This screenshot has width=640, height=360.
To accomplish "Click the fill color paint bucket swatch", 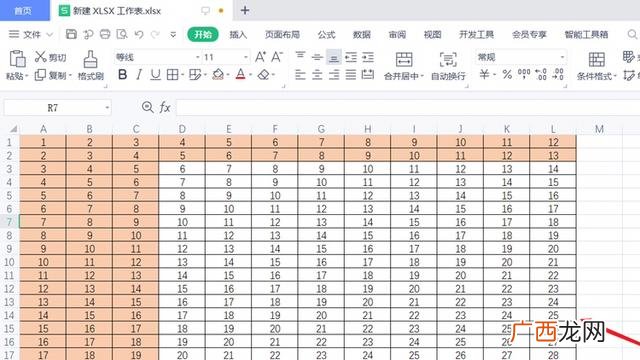I will (x=218, y=75).
